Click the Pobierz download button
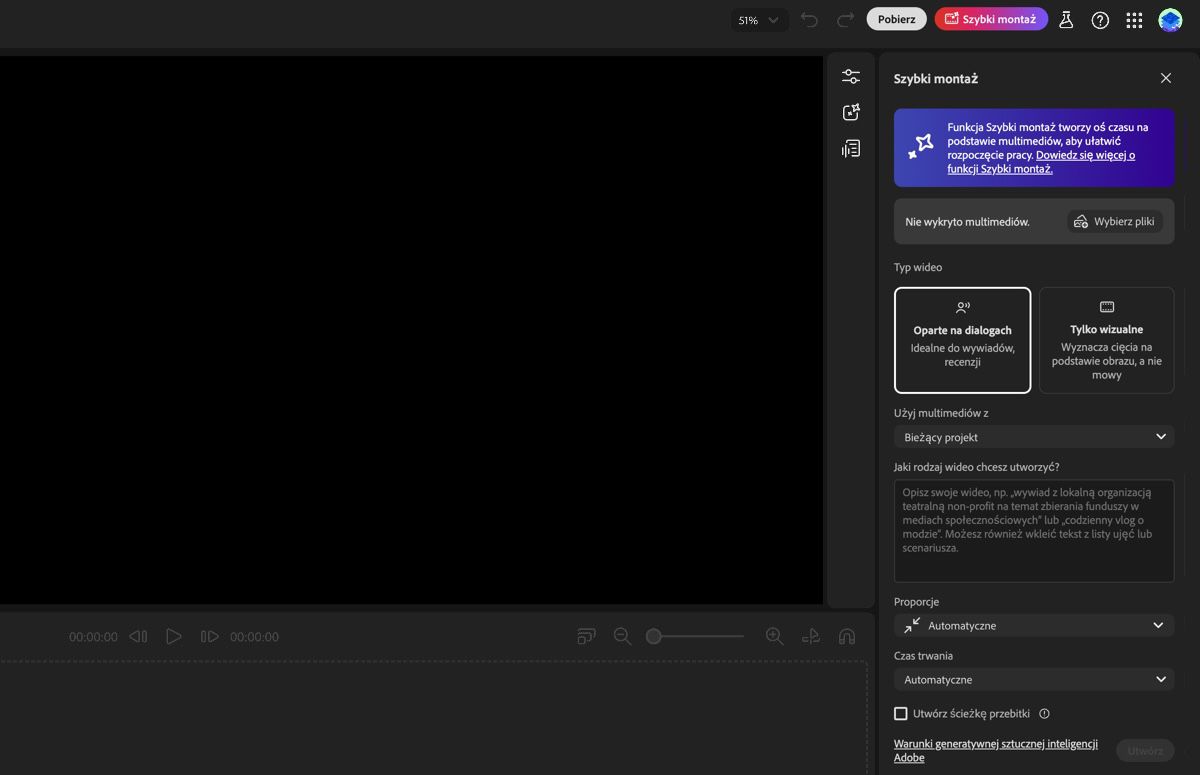 click(896, 19)
